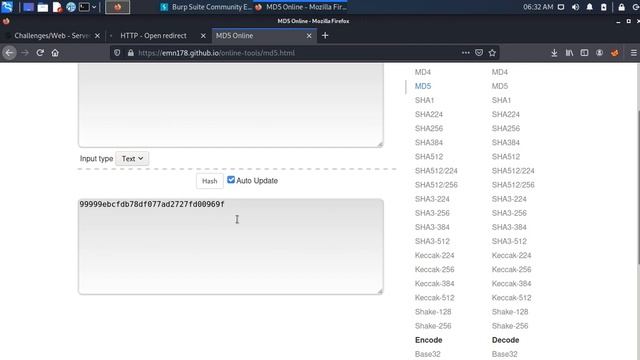Open Keccak-224 link in right column

[511, 256]
